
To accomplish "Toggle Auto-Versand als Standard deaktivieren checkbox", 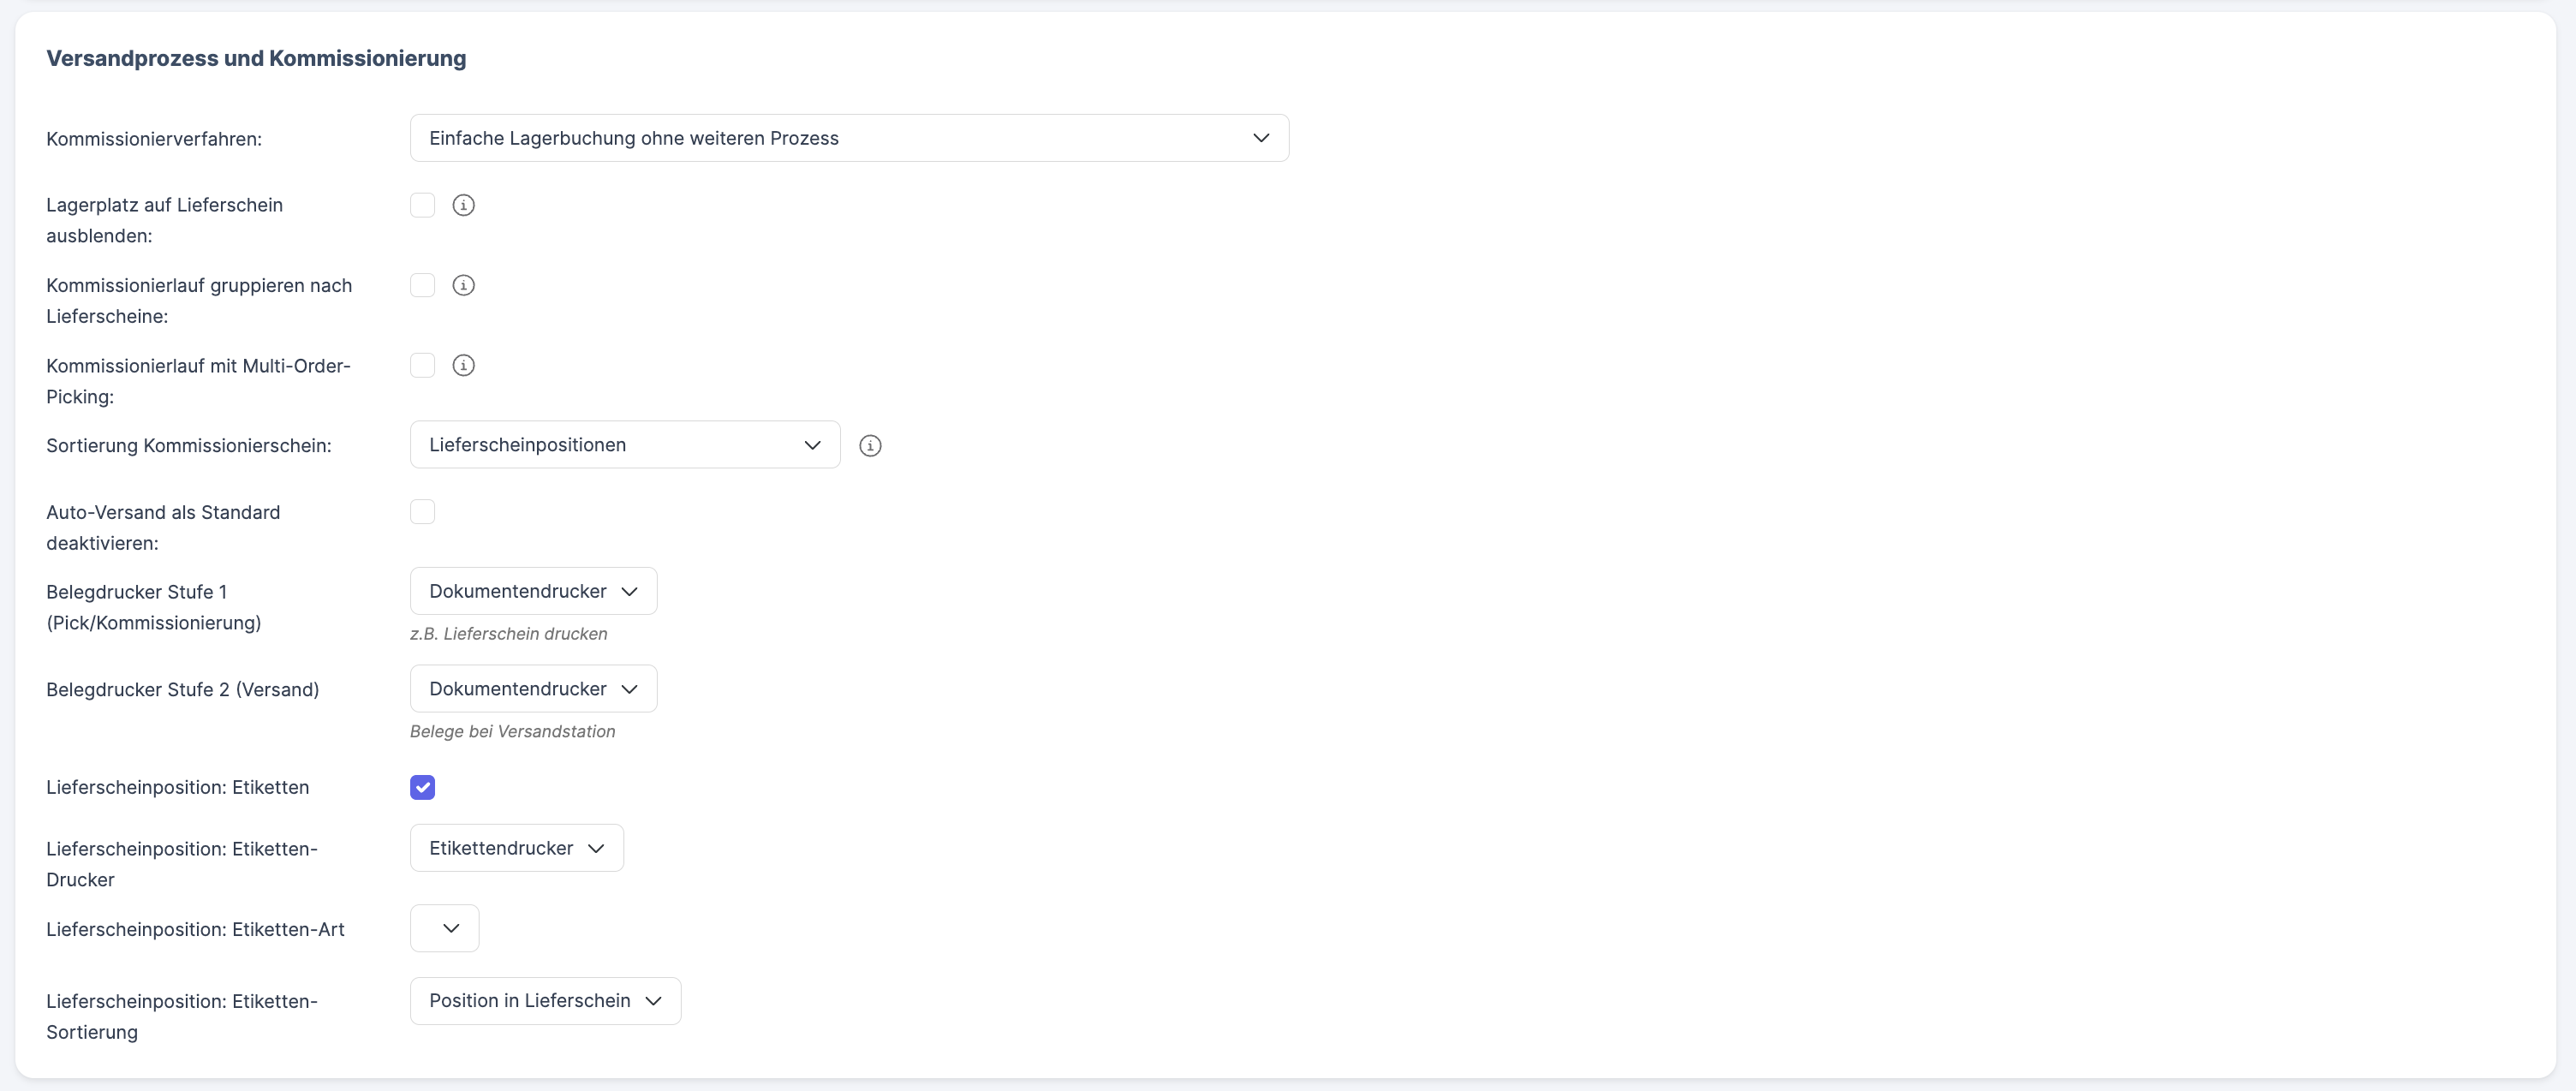I will point(422,512).
